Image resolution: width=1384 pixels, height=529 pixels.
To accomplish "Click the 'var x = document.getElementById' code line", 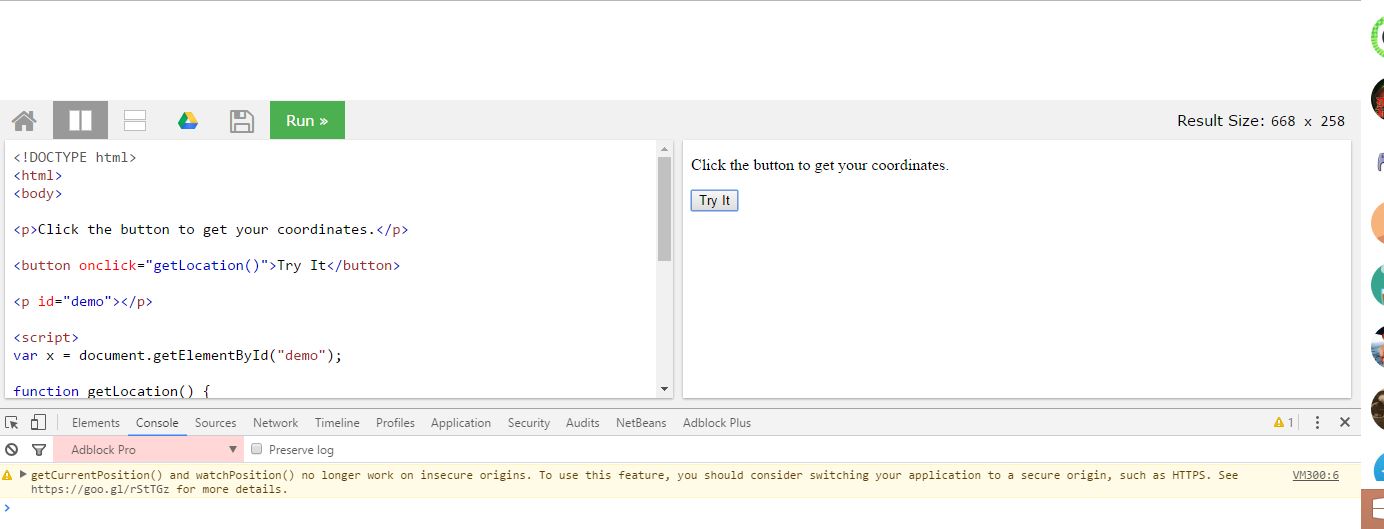I will point(178,355).
